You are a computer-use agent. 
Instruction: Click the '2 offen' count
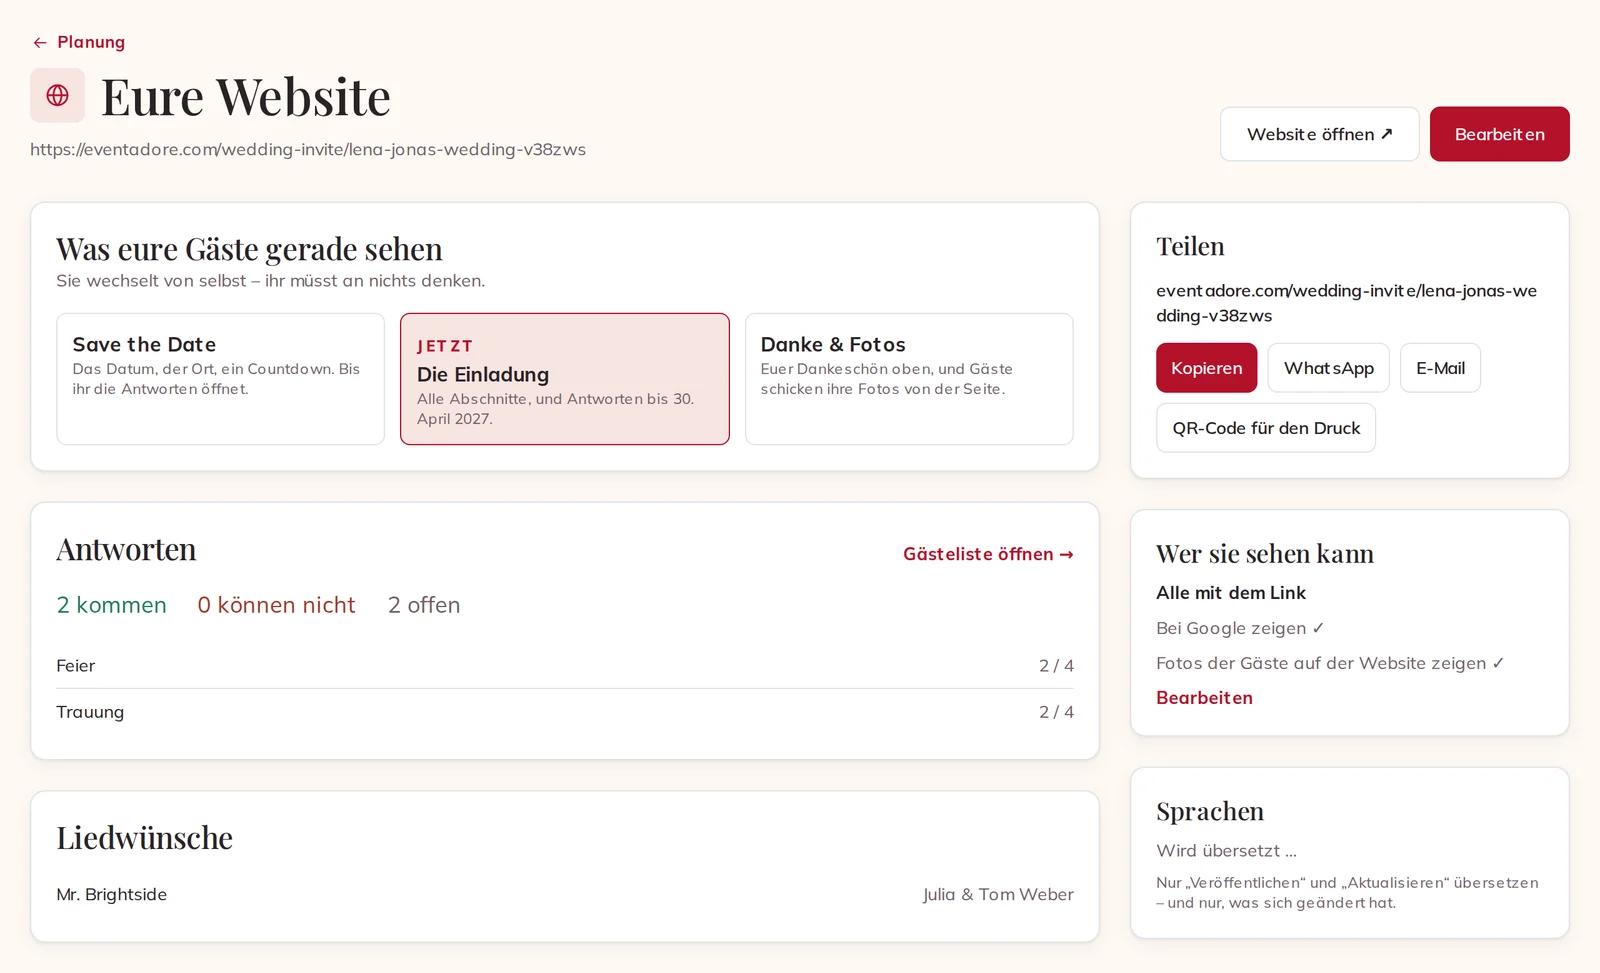click(x=424, y=605)
